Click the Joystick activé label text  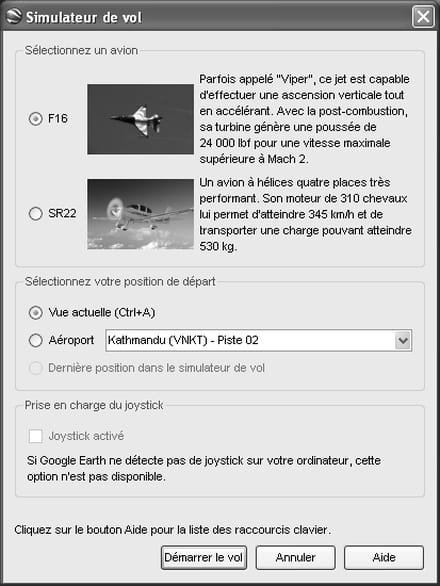tap(86, 436)
